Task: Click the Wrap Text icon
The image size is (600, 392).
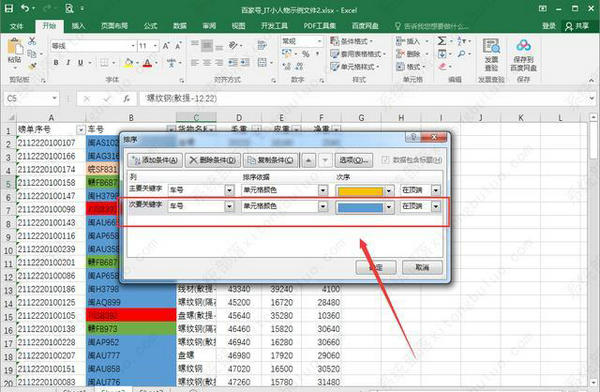Action: point(262,45)
